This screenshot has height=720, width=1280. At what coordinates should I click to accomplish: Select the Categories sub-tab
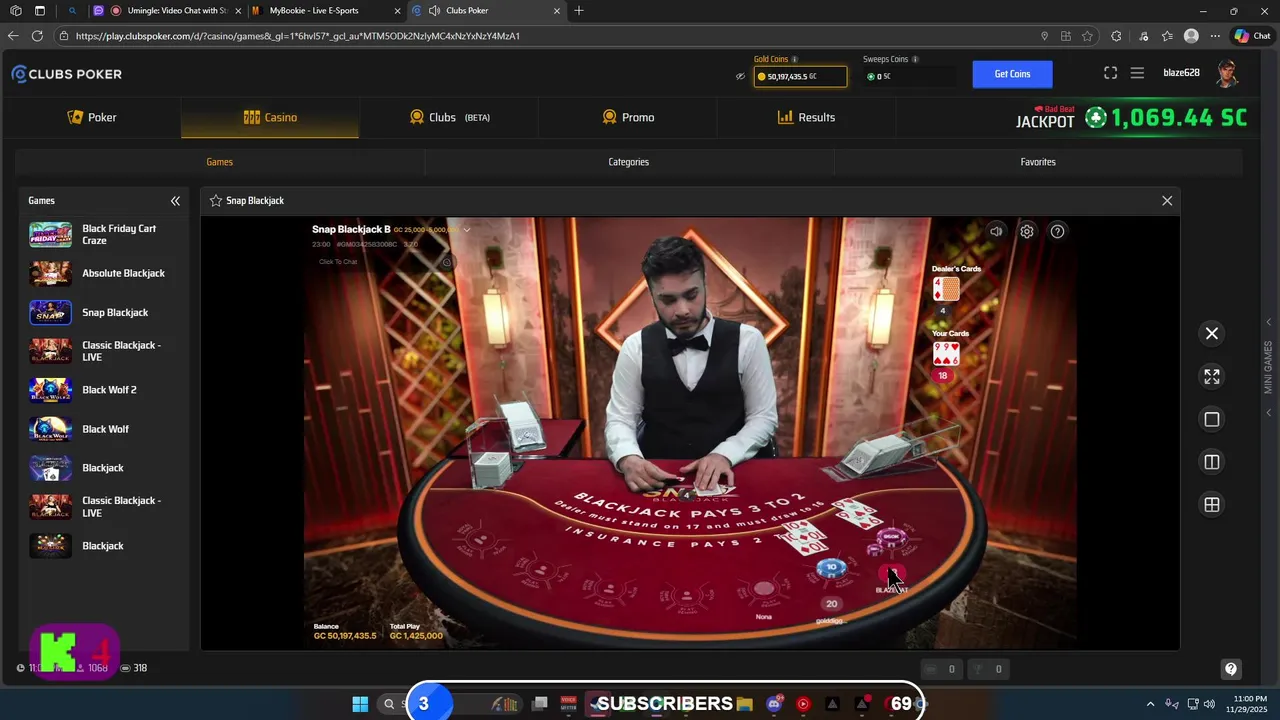629,162
